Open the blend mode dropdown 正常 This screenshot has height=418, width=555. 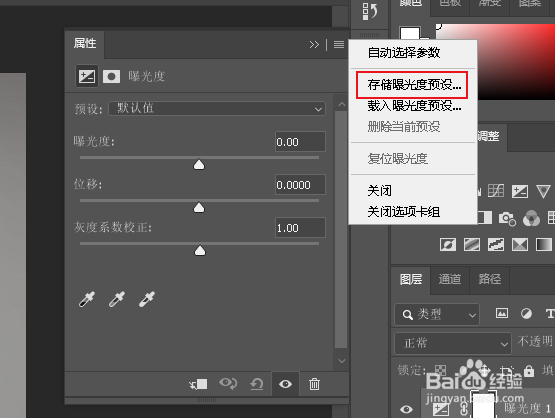tap(453, 343)
